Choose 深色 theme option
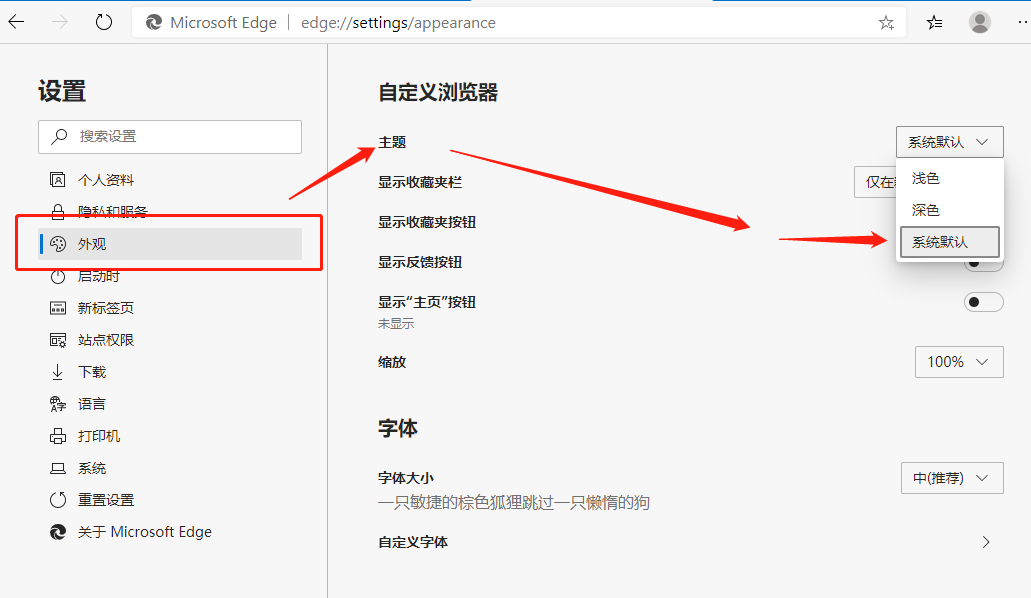Image resolution: width=1031 pixels, height=598 pixels. click(949, 211)
